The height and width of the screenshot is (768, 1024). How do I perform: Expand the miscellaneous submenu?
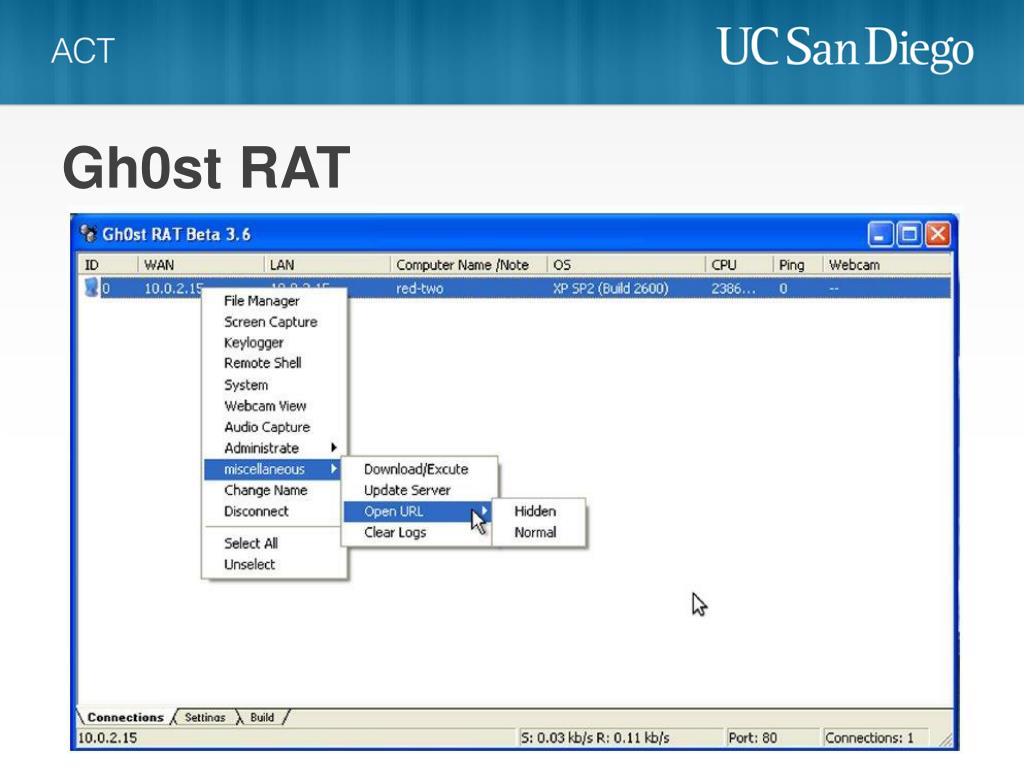tap(273, 469)
